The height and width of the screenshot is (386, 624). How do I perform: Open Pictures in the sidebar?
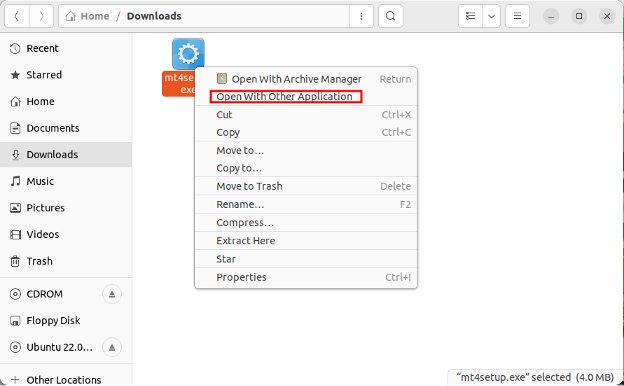[66, 208]
